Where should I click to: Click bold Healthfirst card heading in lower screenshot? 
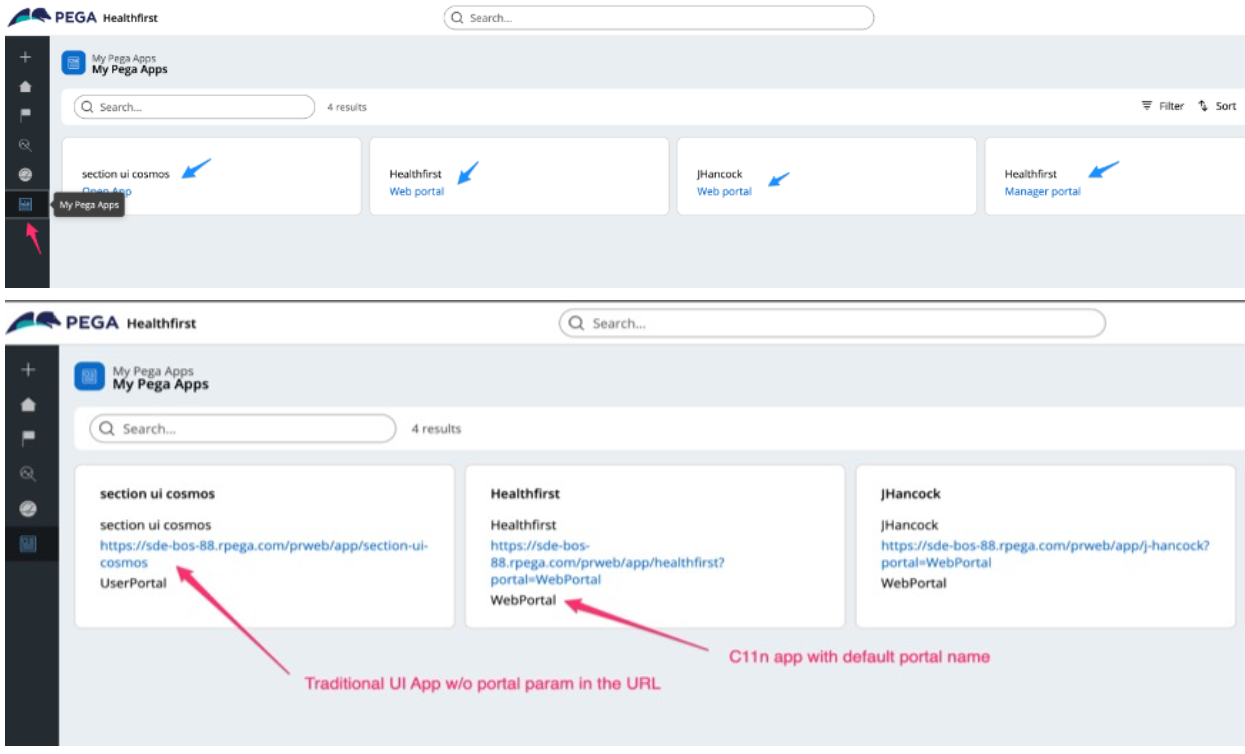point(525,494)
